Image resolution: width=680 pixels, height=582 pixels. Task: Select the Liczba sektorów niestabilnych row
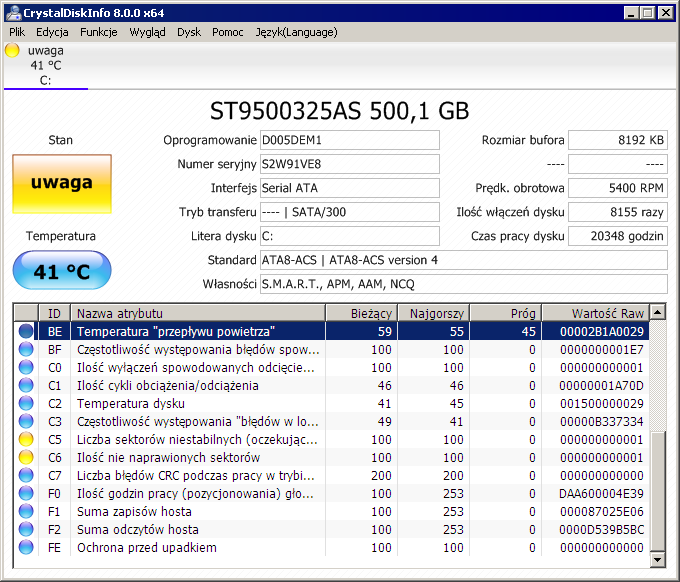pos(332,439)
